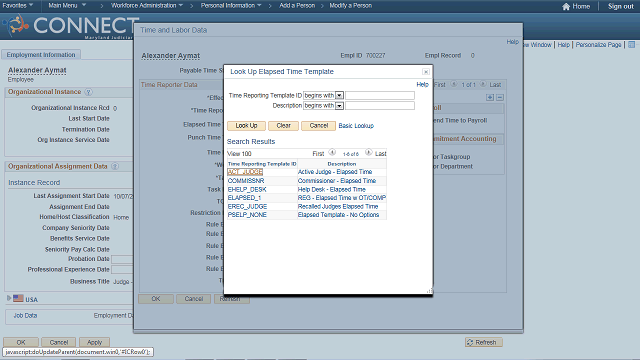Open Personalize Page link
Image resolution: width=640 pixels, height=360 pixels.
pyautogui.click(x=598, y=45)
